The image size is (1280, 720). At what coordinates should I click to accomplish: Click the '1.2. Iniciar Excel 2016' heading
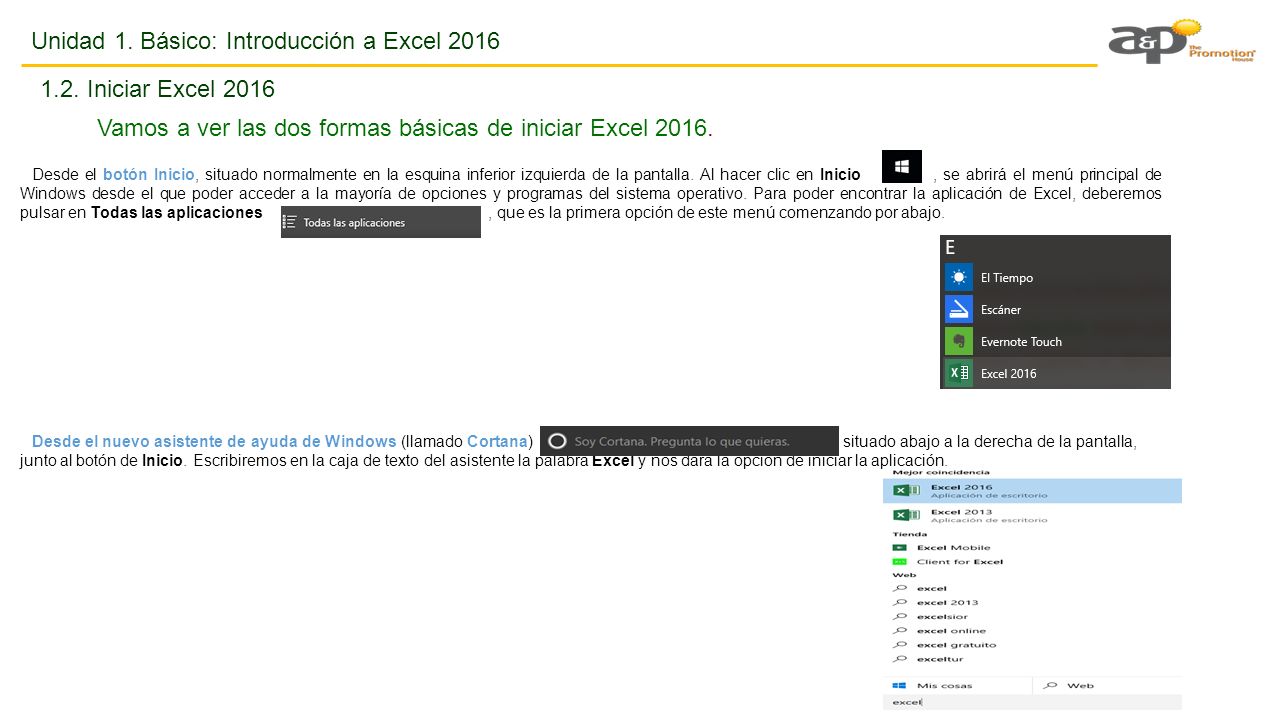(x=158, y=89)
